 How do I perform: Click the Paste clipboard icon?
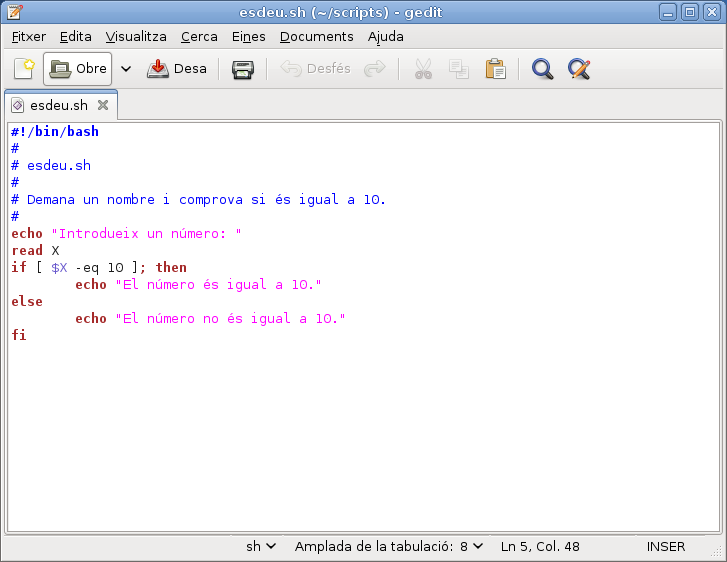coord(495,69)
